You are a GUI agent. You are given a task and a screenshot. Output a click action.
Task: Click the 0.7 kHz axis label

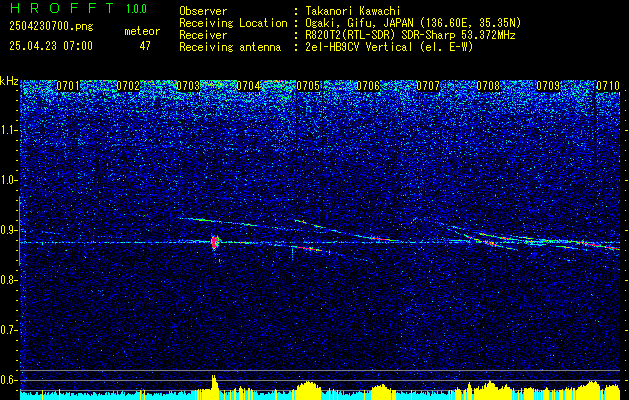[x=8, y=330]
